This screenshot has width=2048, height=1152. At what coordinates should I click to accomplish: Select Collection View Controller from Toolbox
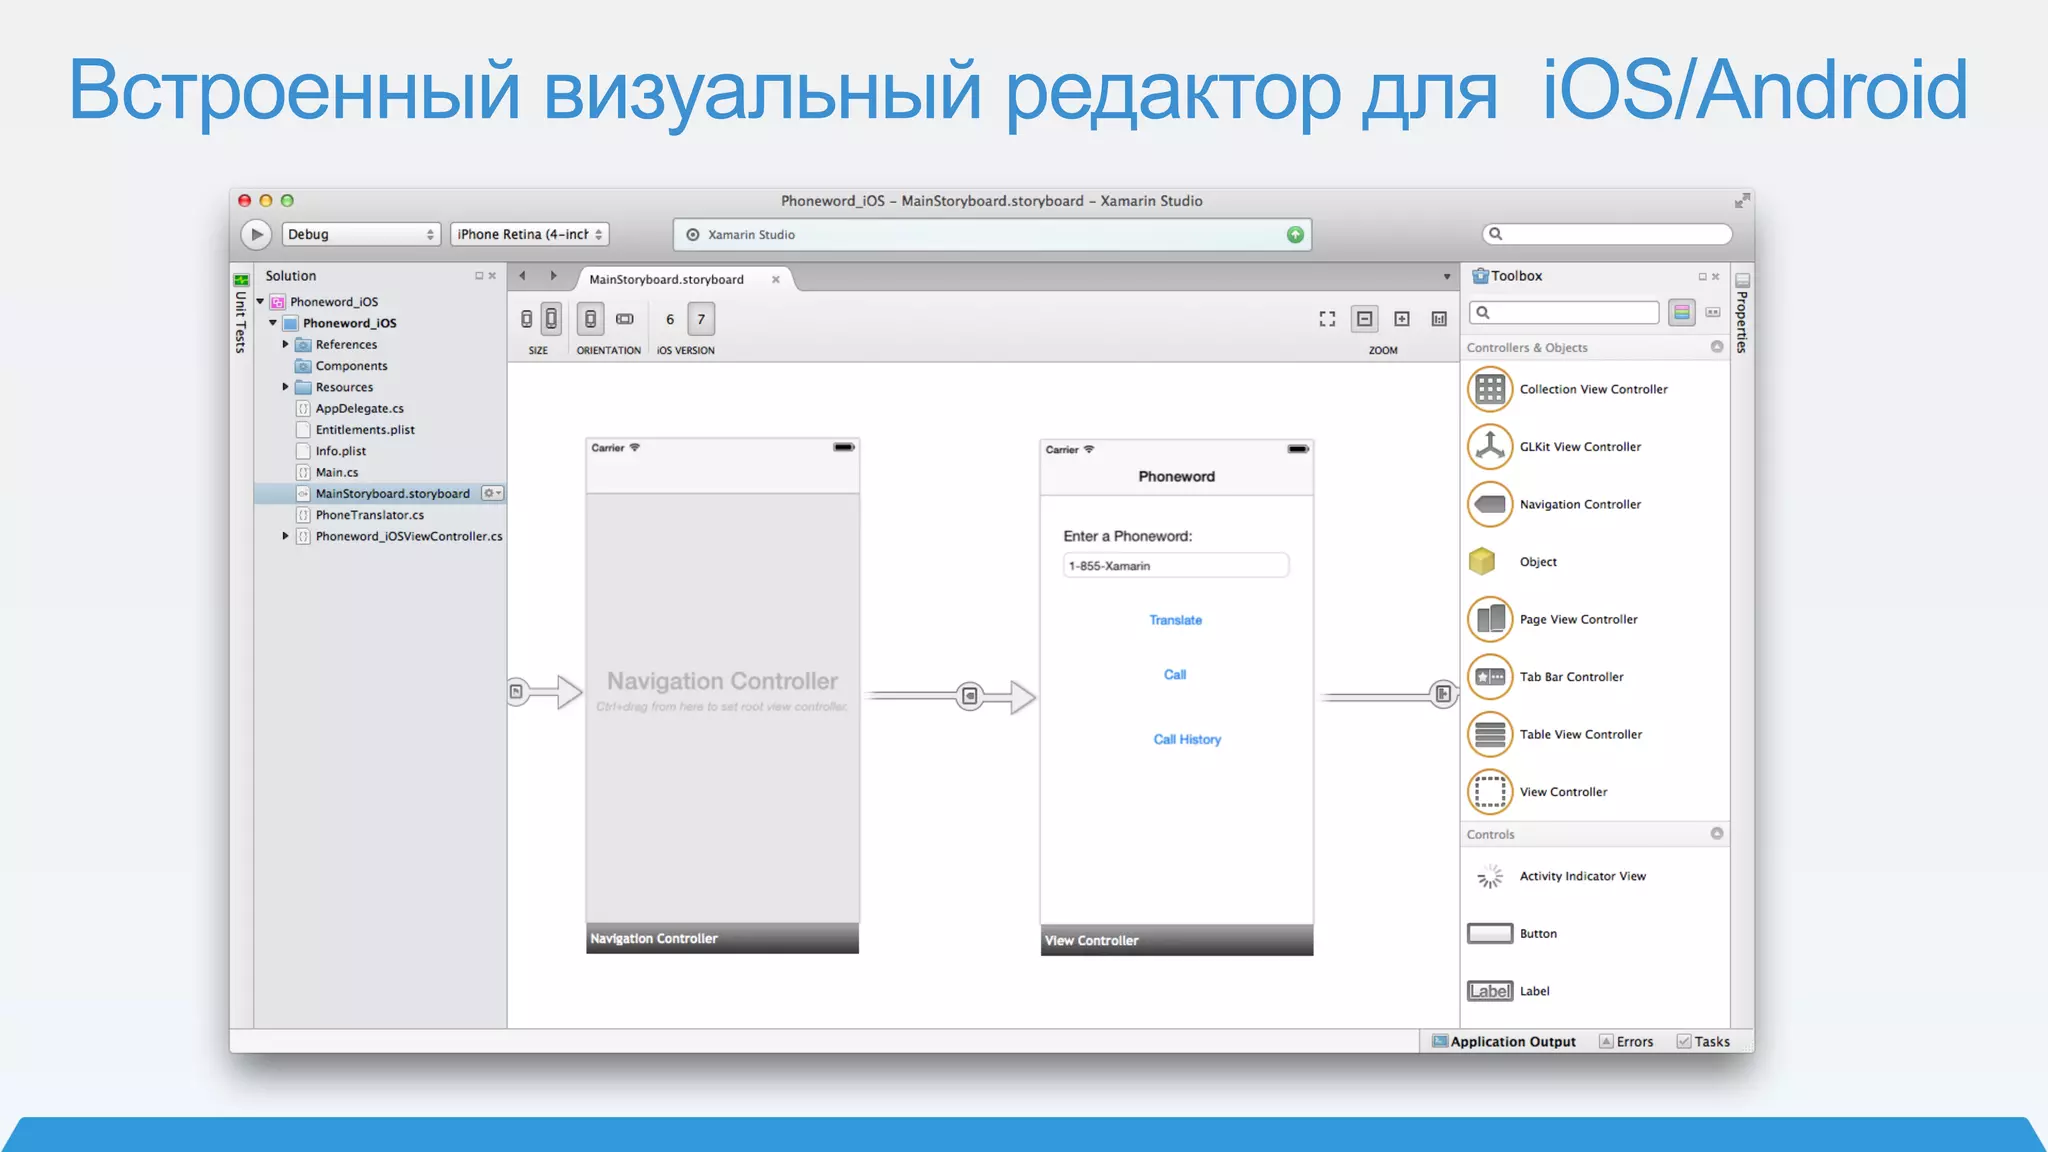pyautogui.click(x=1594, y=390)
